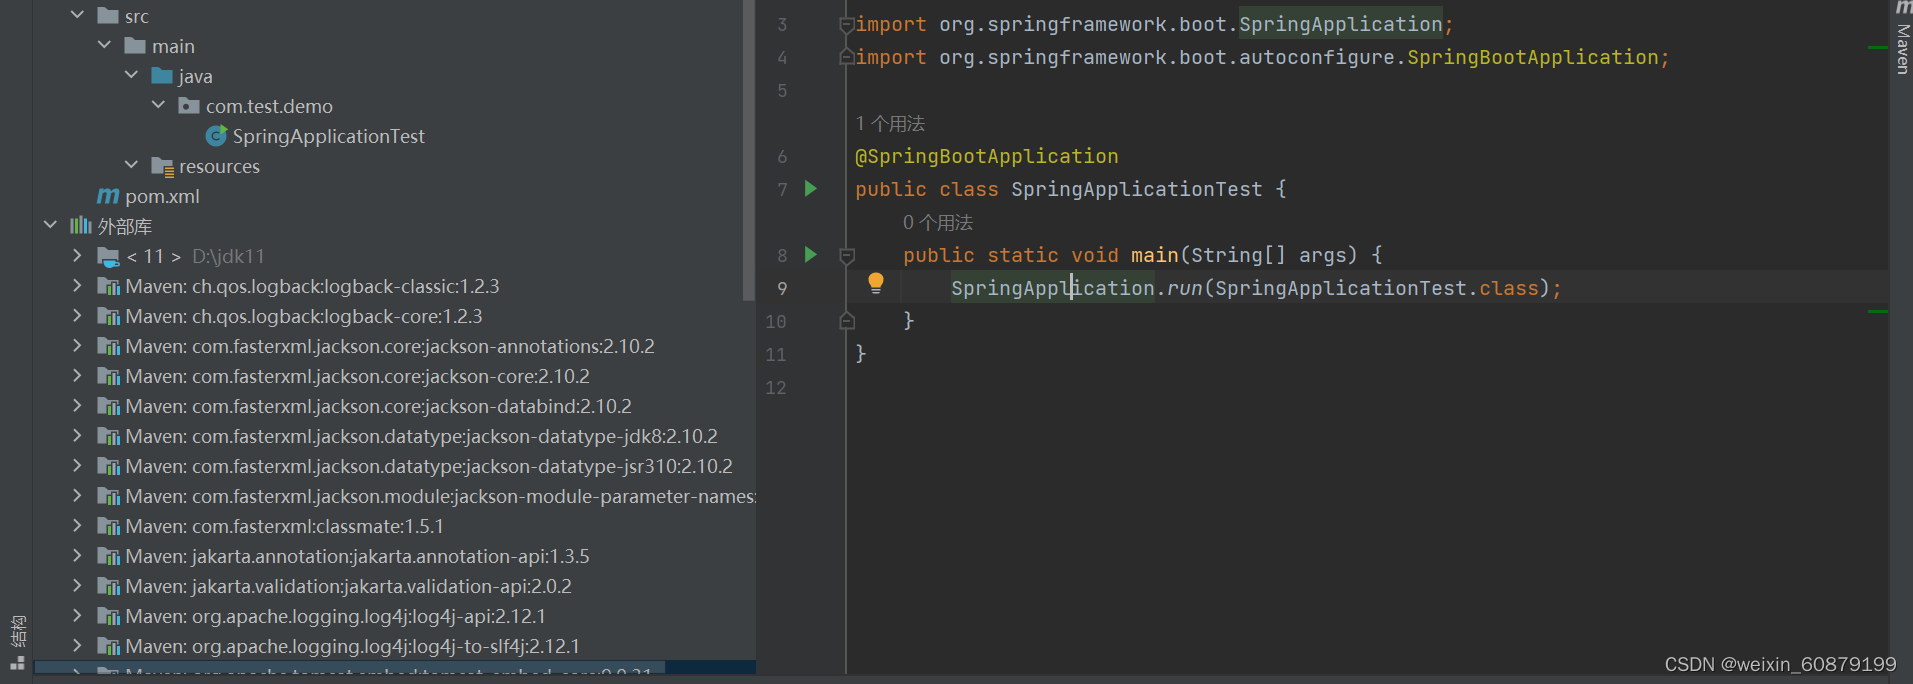Collapse the com.test.demo package chevron

[158, 105]
